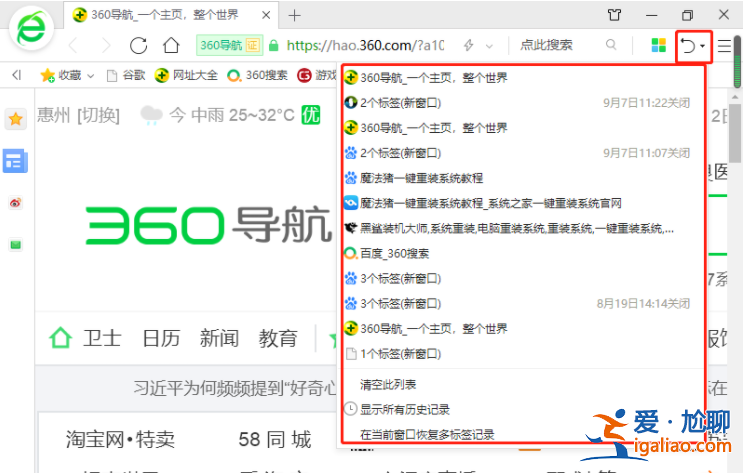Viewport: 744px width, 473px height.
Task: Click the address bar URL field
Action: pos(365,46)
